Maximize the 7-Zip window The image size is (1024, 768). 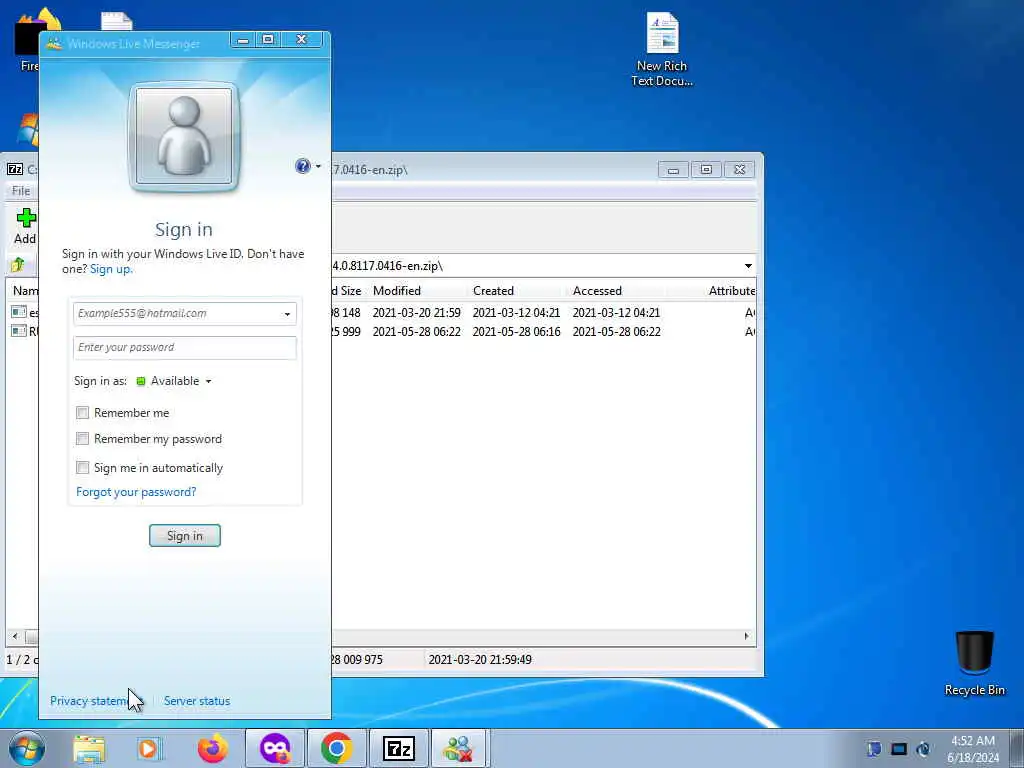coord(706,170)
